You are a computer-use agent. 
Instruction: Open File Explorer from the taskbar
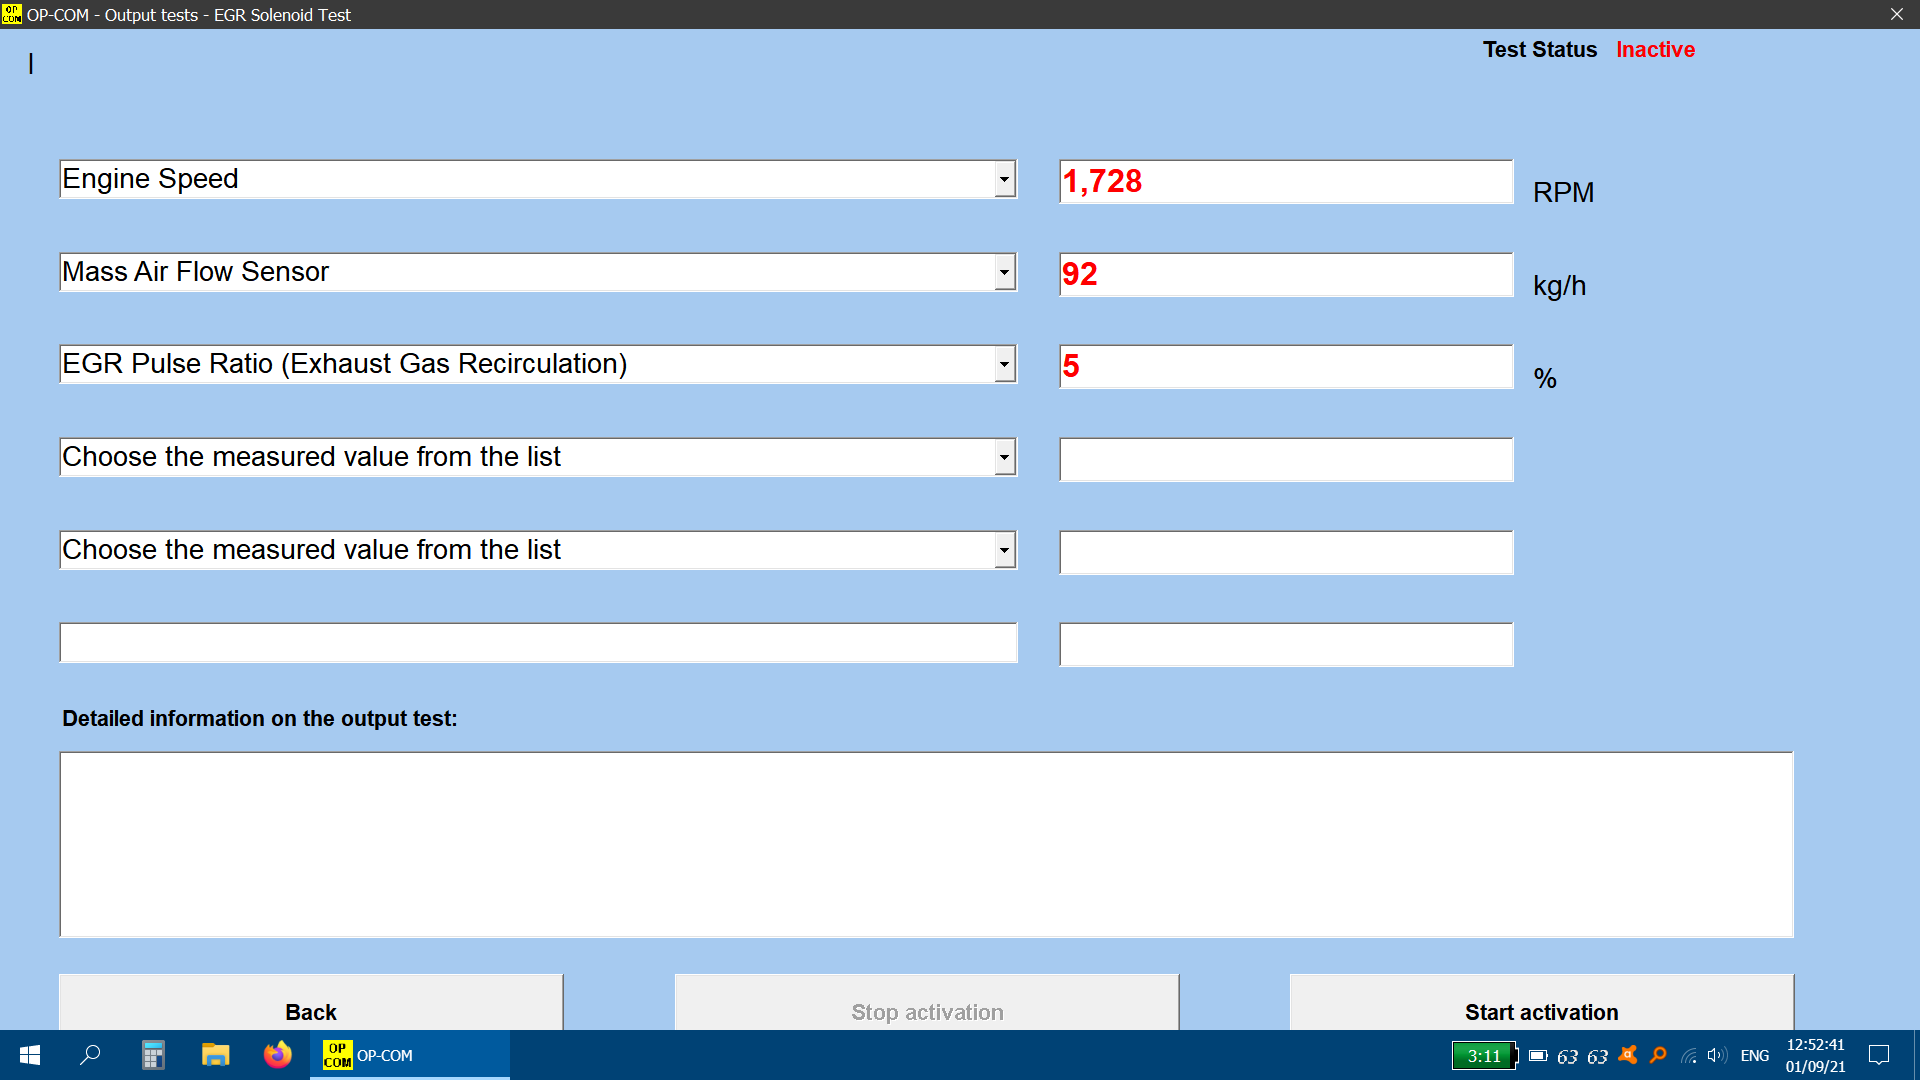[x=215, y=1055]
